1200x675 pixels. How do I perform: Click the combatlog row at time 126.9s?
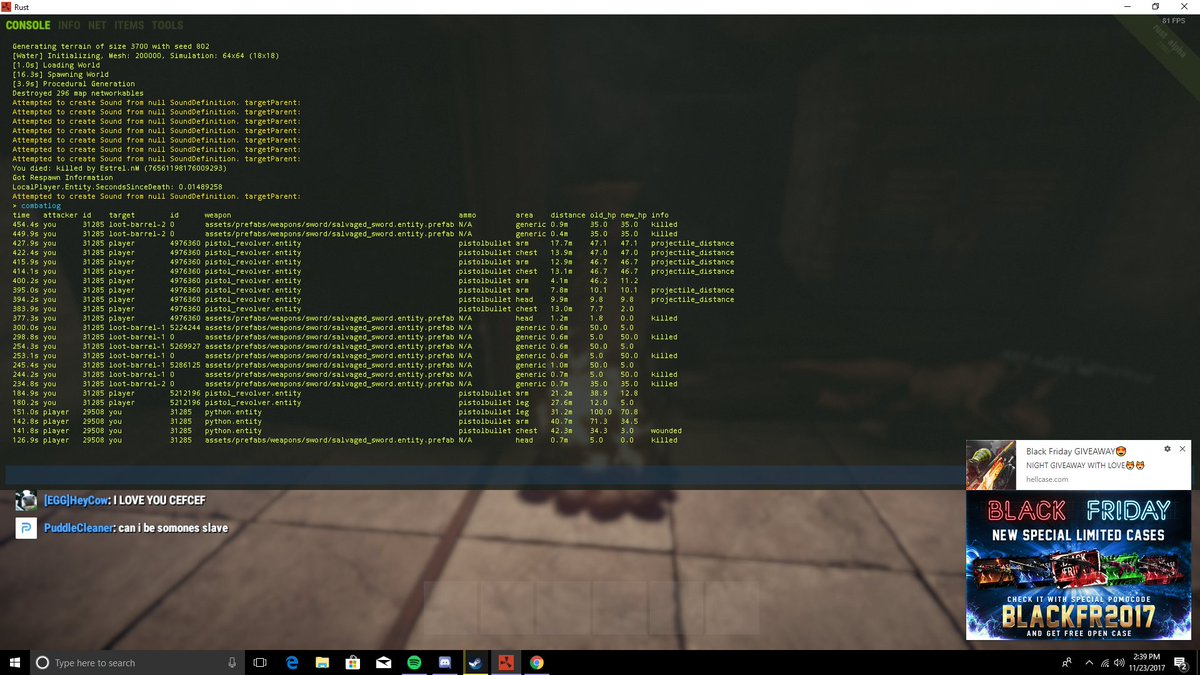(x=345, y=440)
